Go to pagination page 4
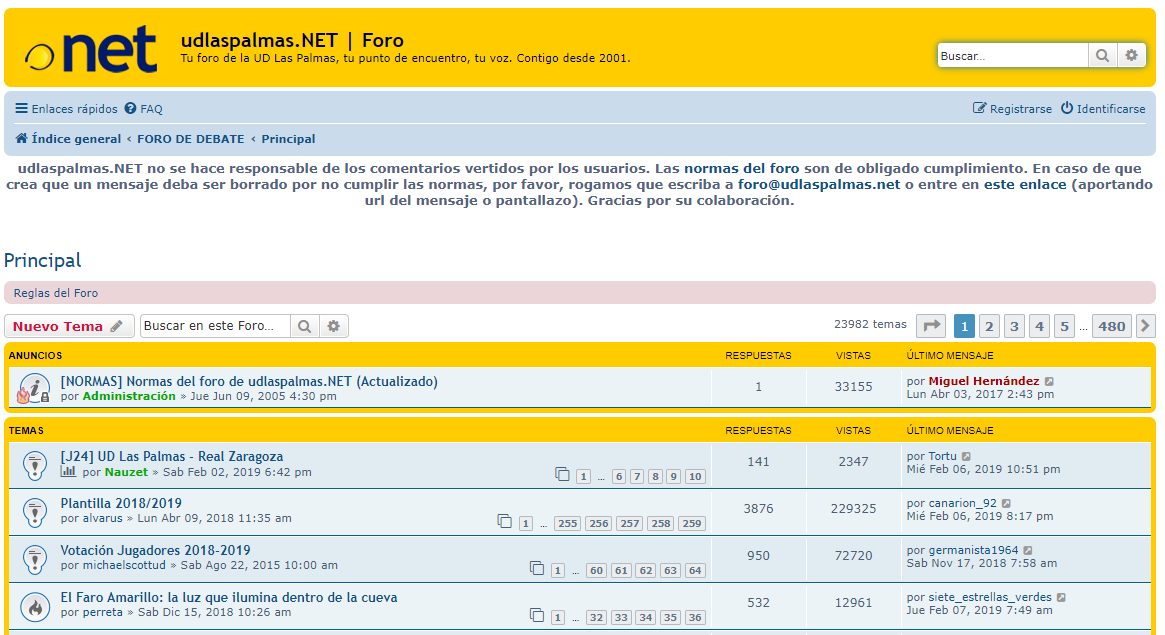 [x=1039, y=326]
